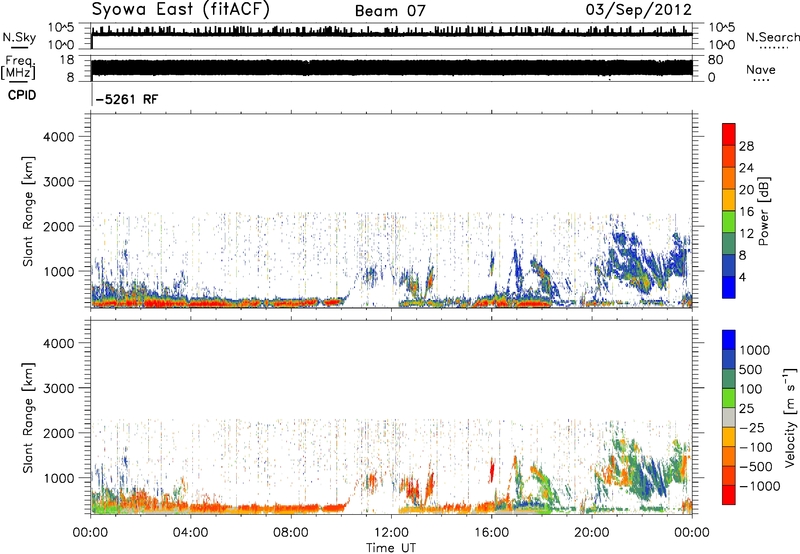Click the '-5261 RF' CPID value
This screenshot has width=800, height=554.
(x=127, y=99)
